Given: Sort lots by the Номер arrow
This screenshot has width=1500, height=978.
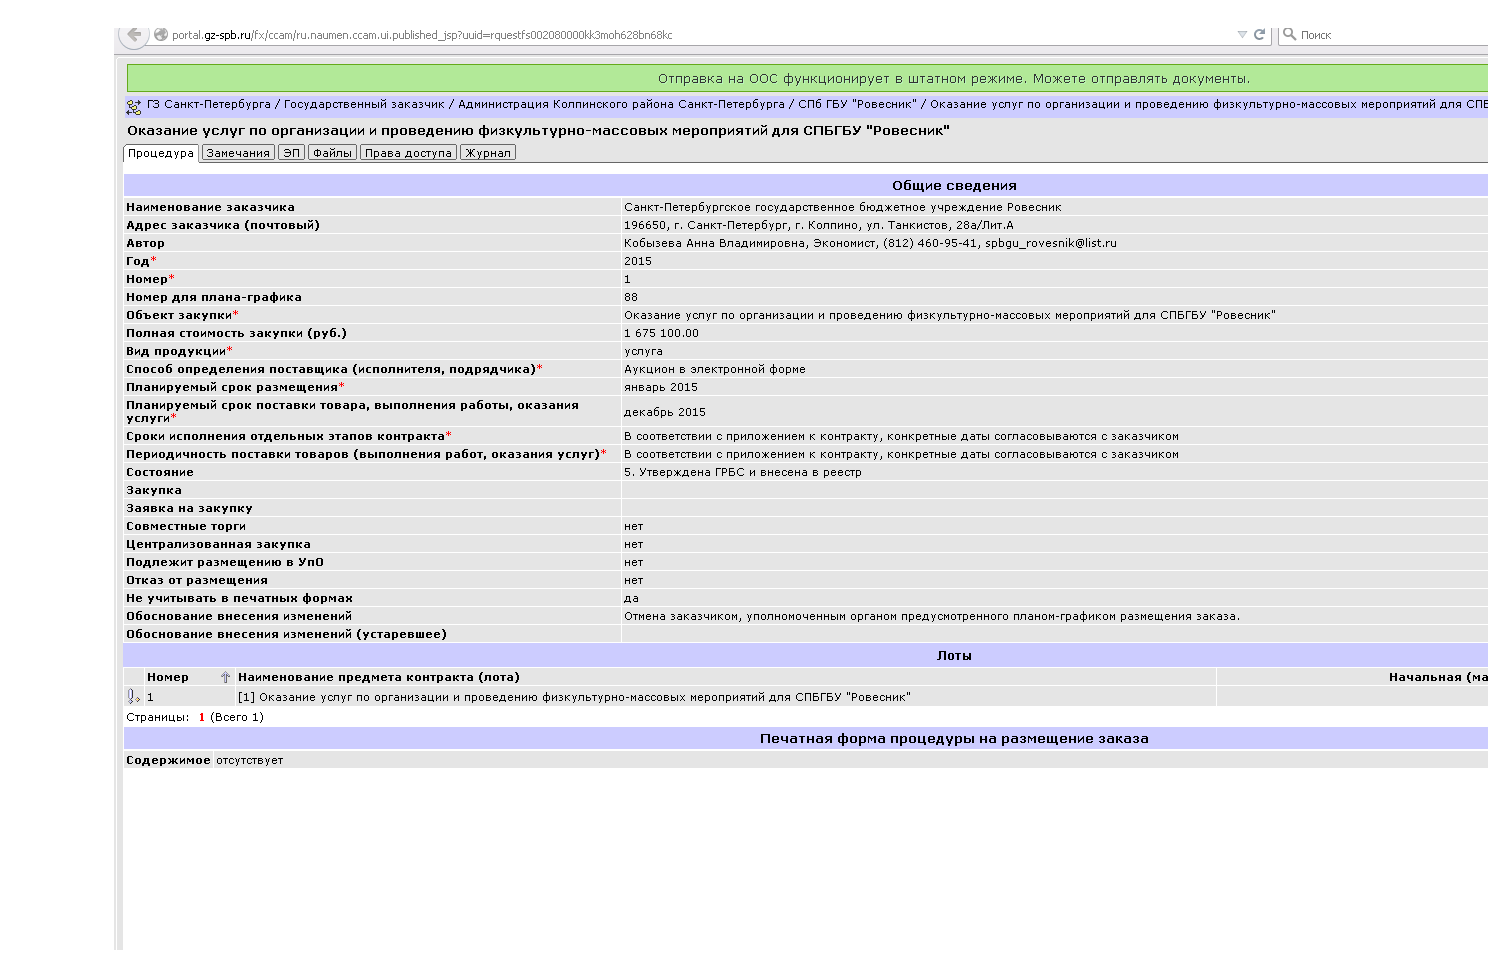Looking at the screenshot, I should [226, 677].
